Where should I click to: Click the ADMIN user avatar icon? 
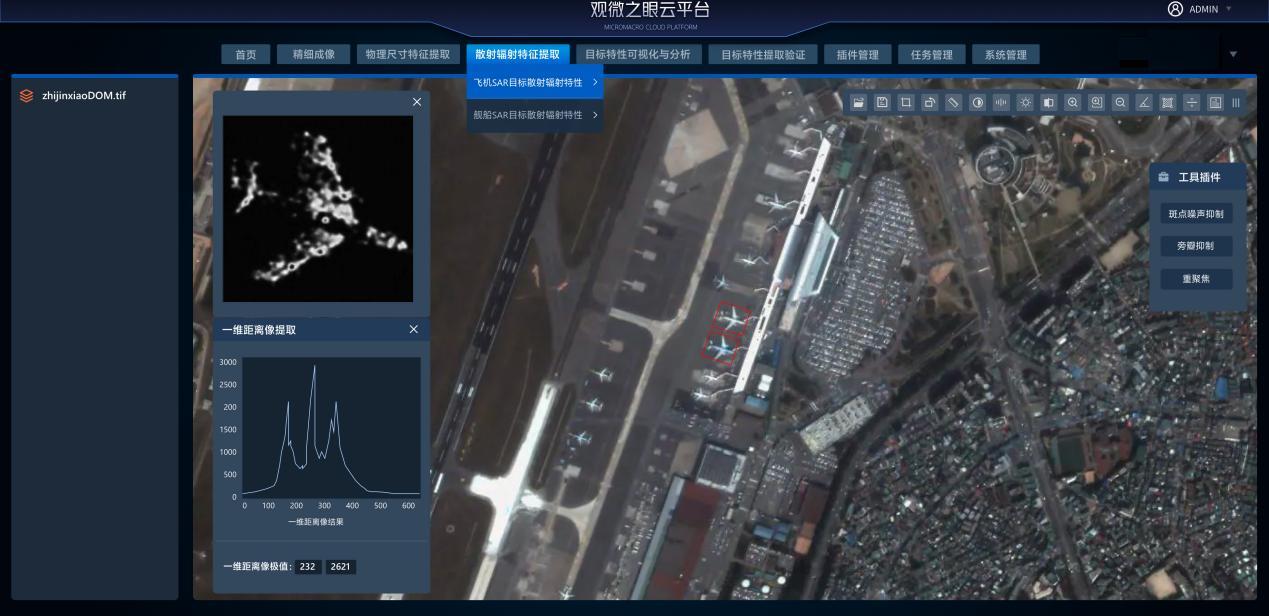pyautogui.click(x=1175, y=9)
